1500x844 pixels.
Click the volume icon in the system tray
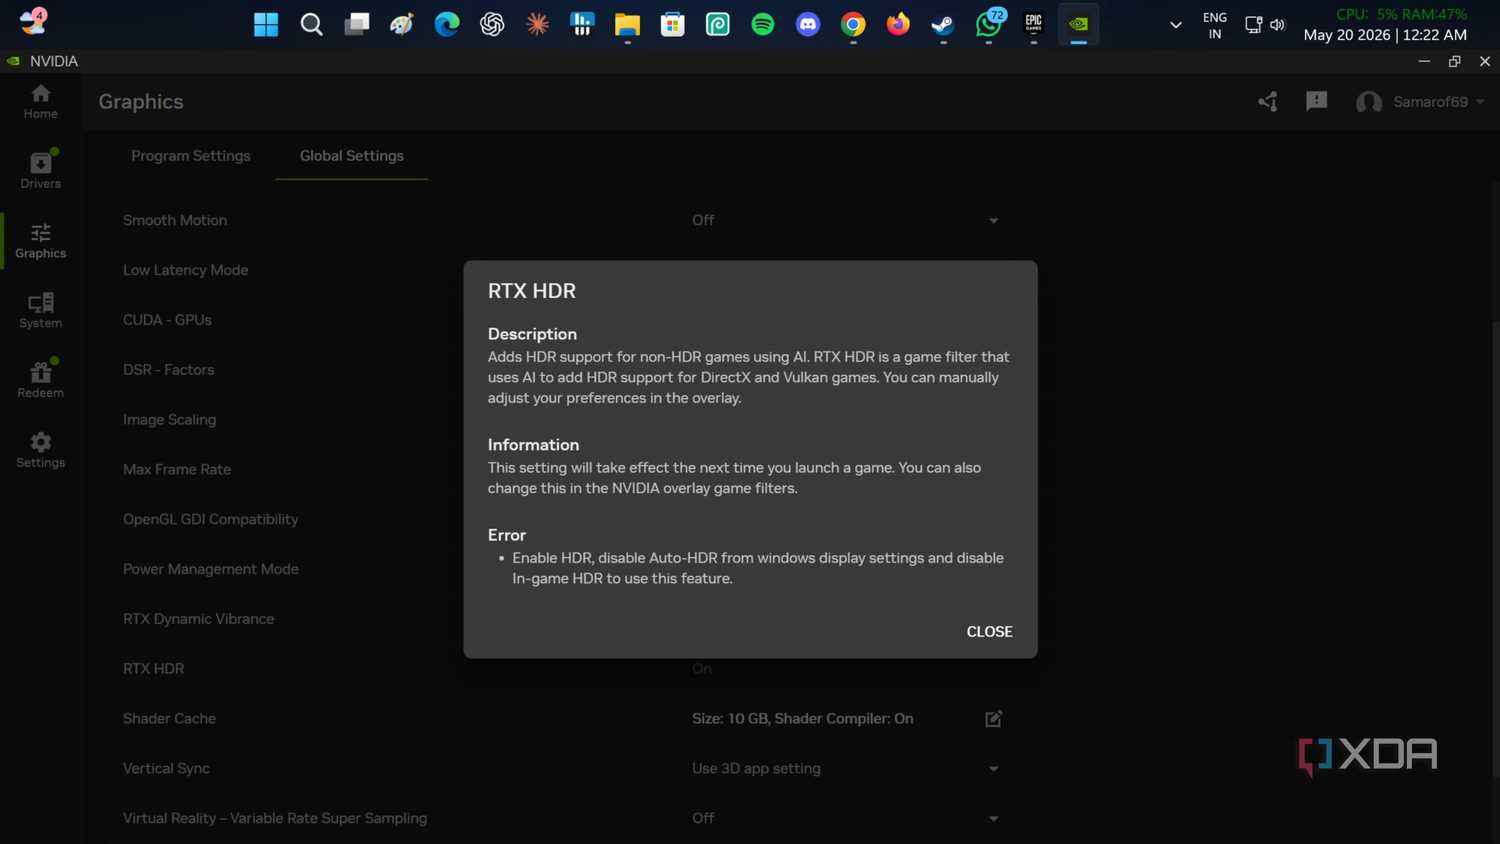click(1277, 25)
